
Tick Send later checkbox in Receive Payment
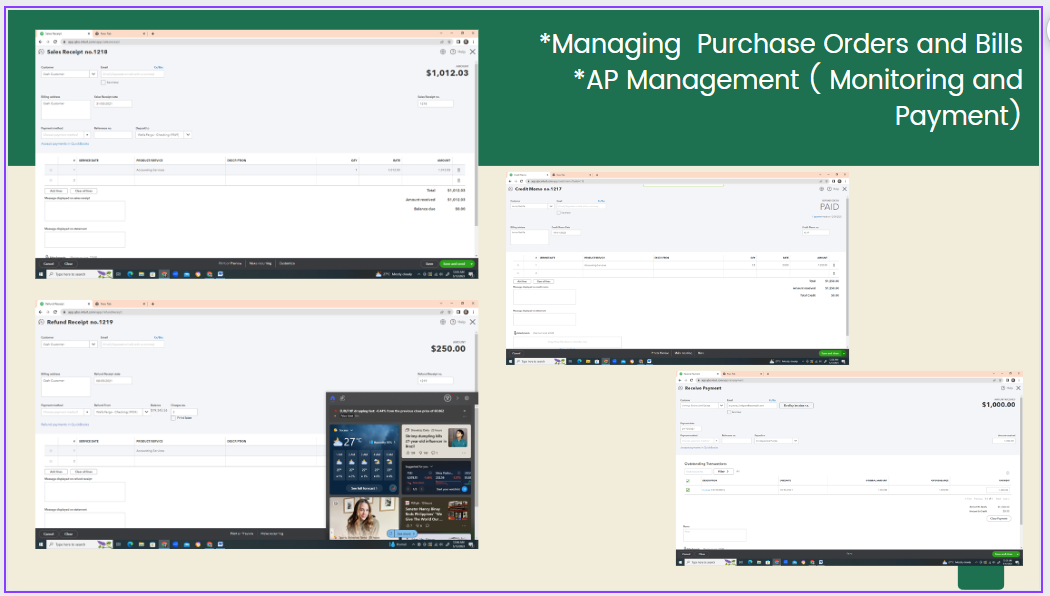[x=729, y=412]
